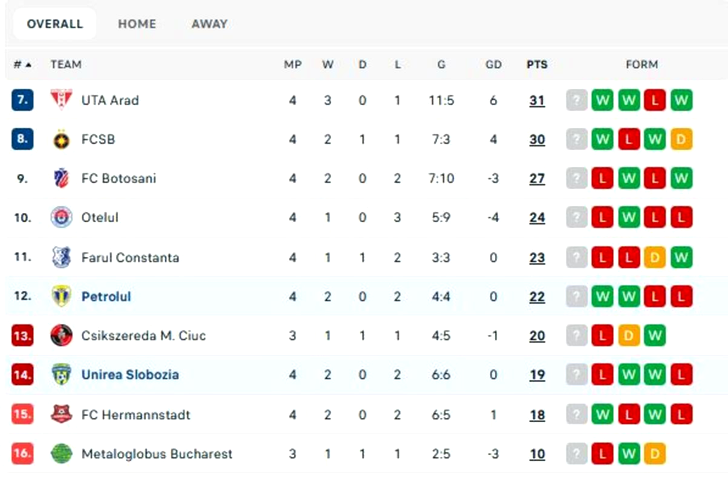Open the Petrolul team link
Screen dimensions: 728x484
tap(106, 297)
